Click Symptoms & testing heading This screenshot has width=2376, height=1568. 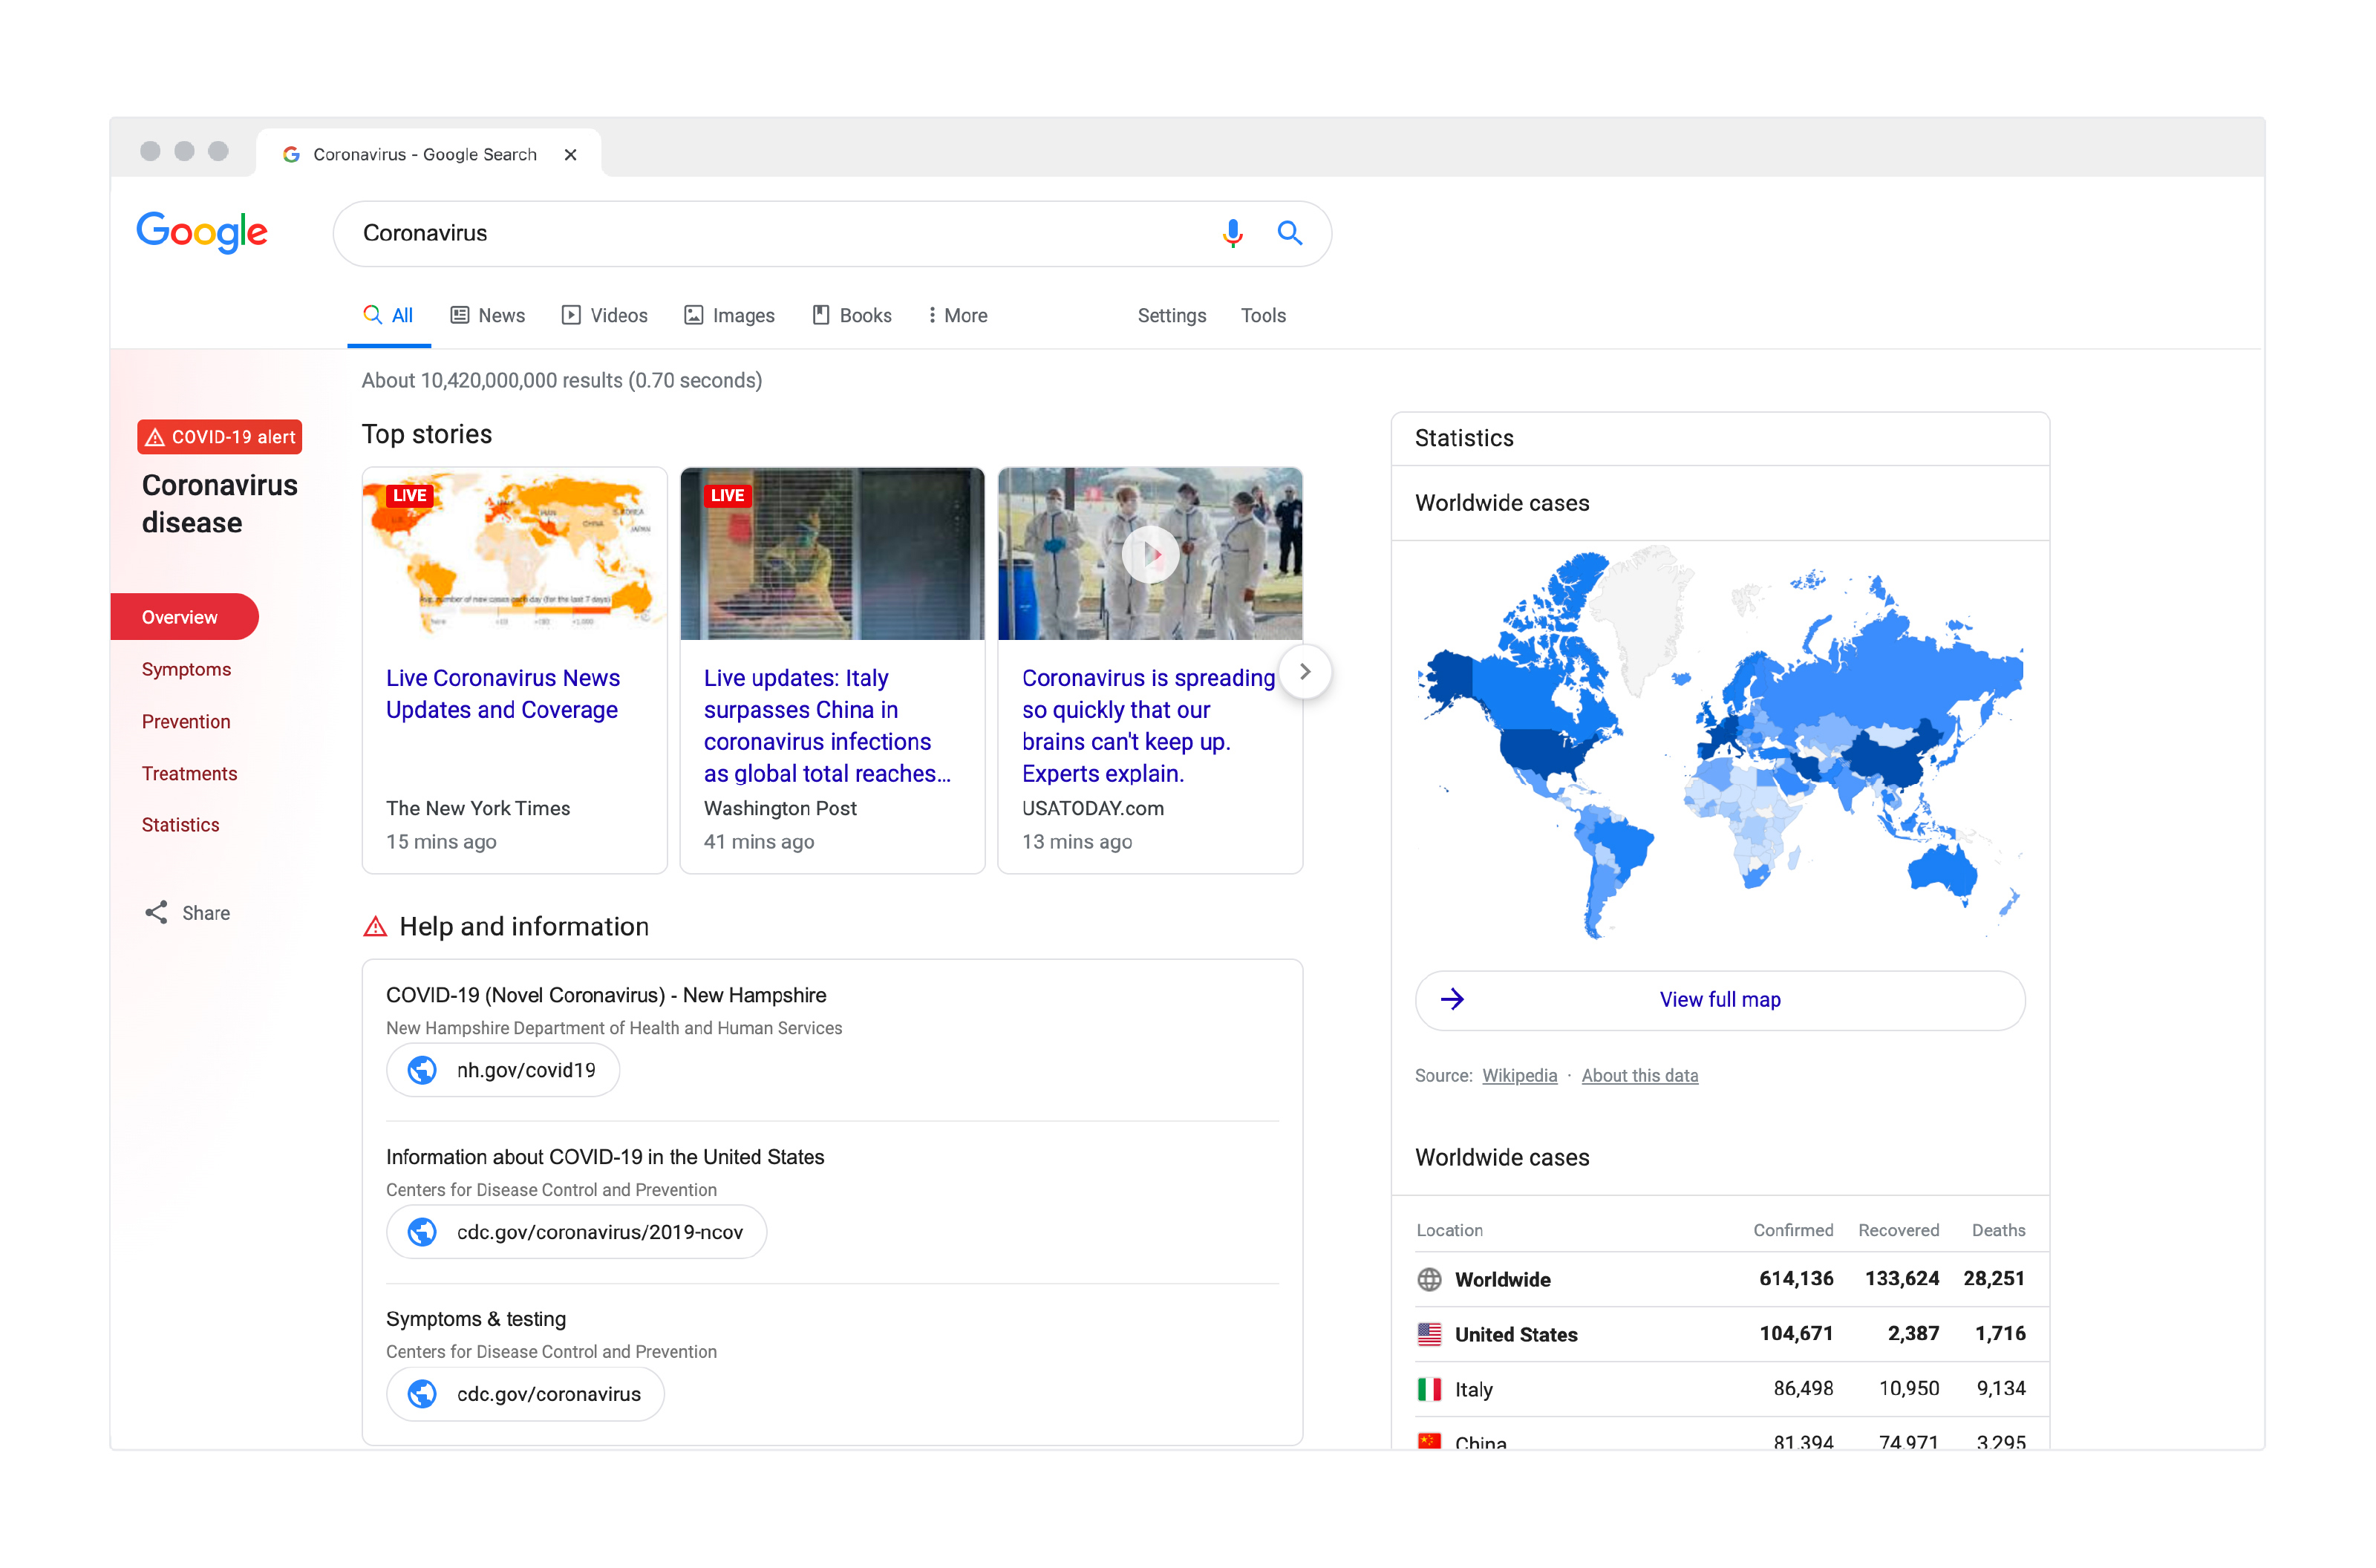[x=476, y=1319]
